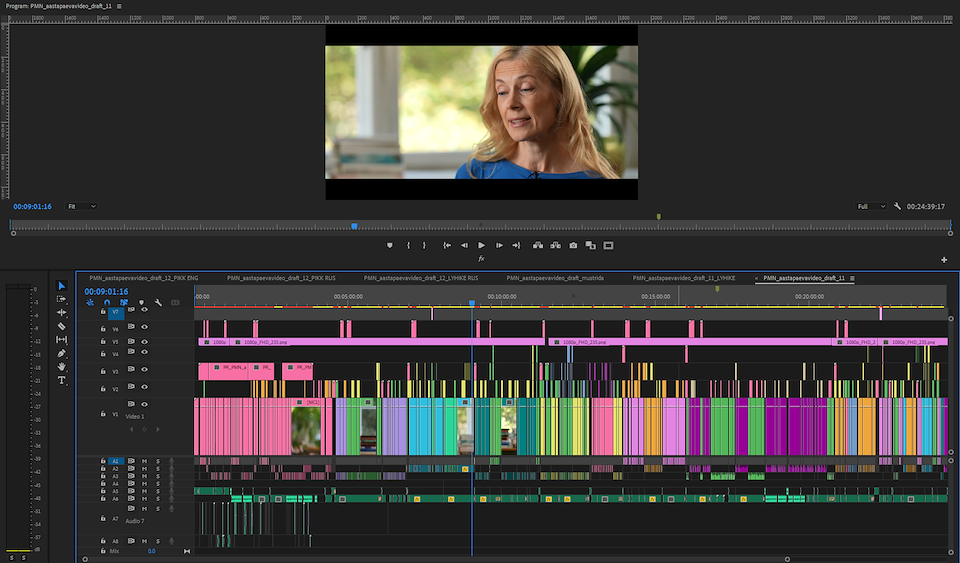
Task: Hide track V1 with its eye icon
Action: (x=144, y=404)
